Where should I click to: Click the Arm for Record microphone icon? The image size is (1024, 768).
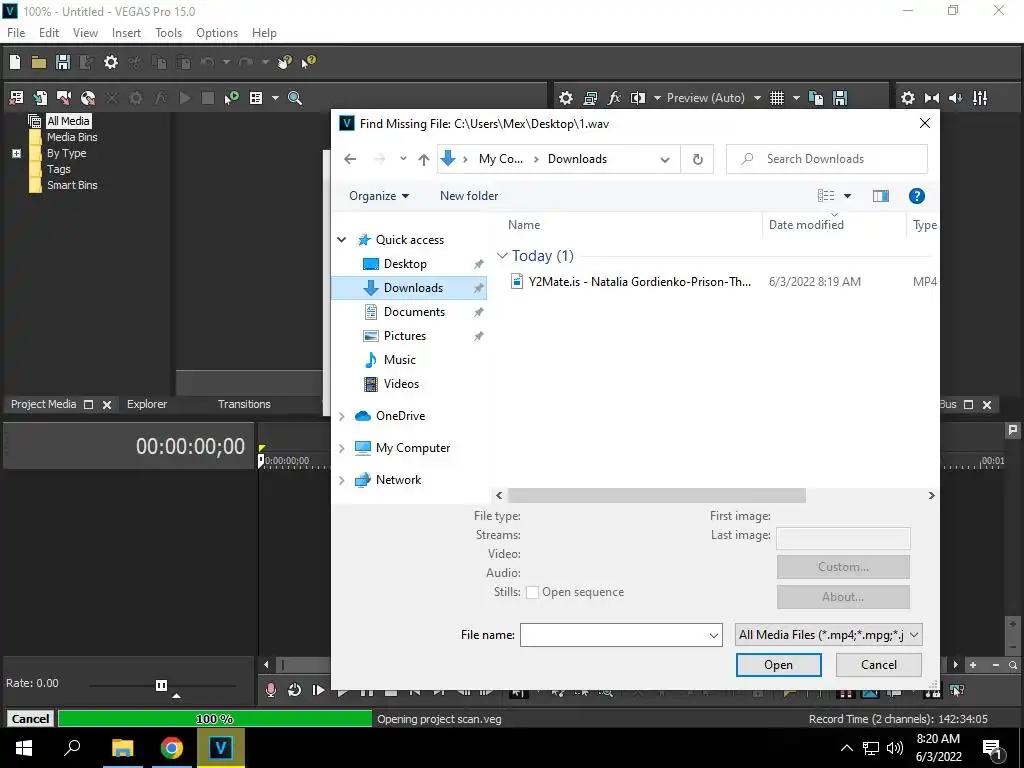pyautogui.click(x=271, y=690)
